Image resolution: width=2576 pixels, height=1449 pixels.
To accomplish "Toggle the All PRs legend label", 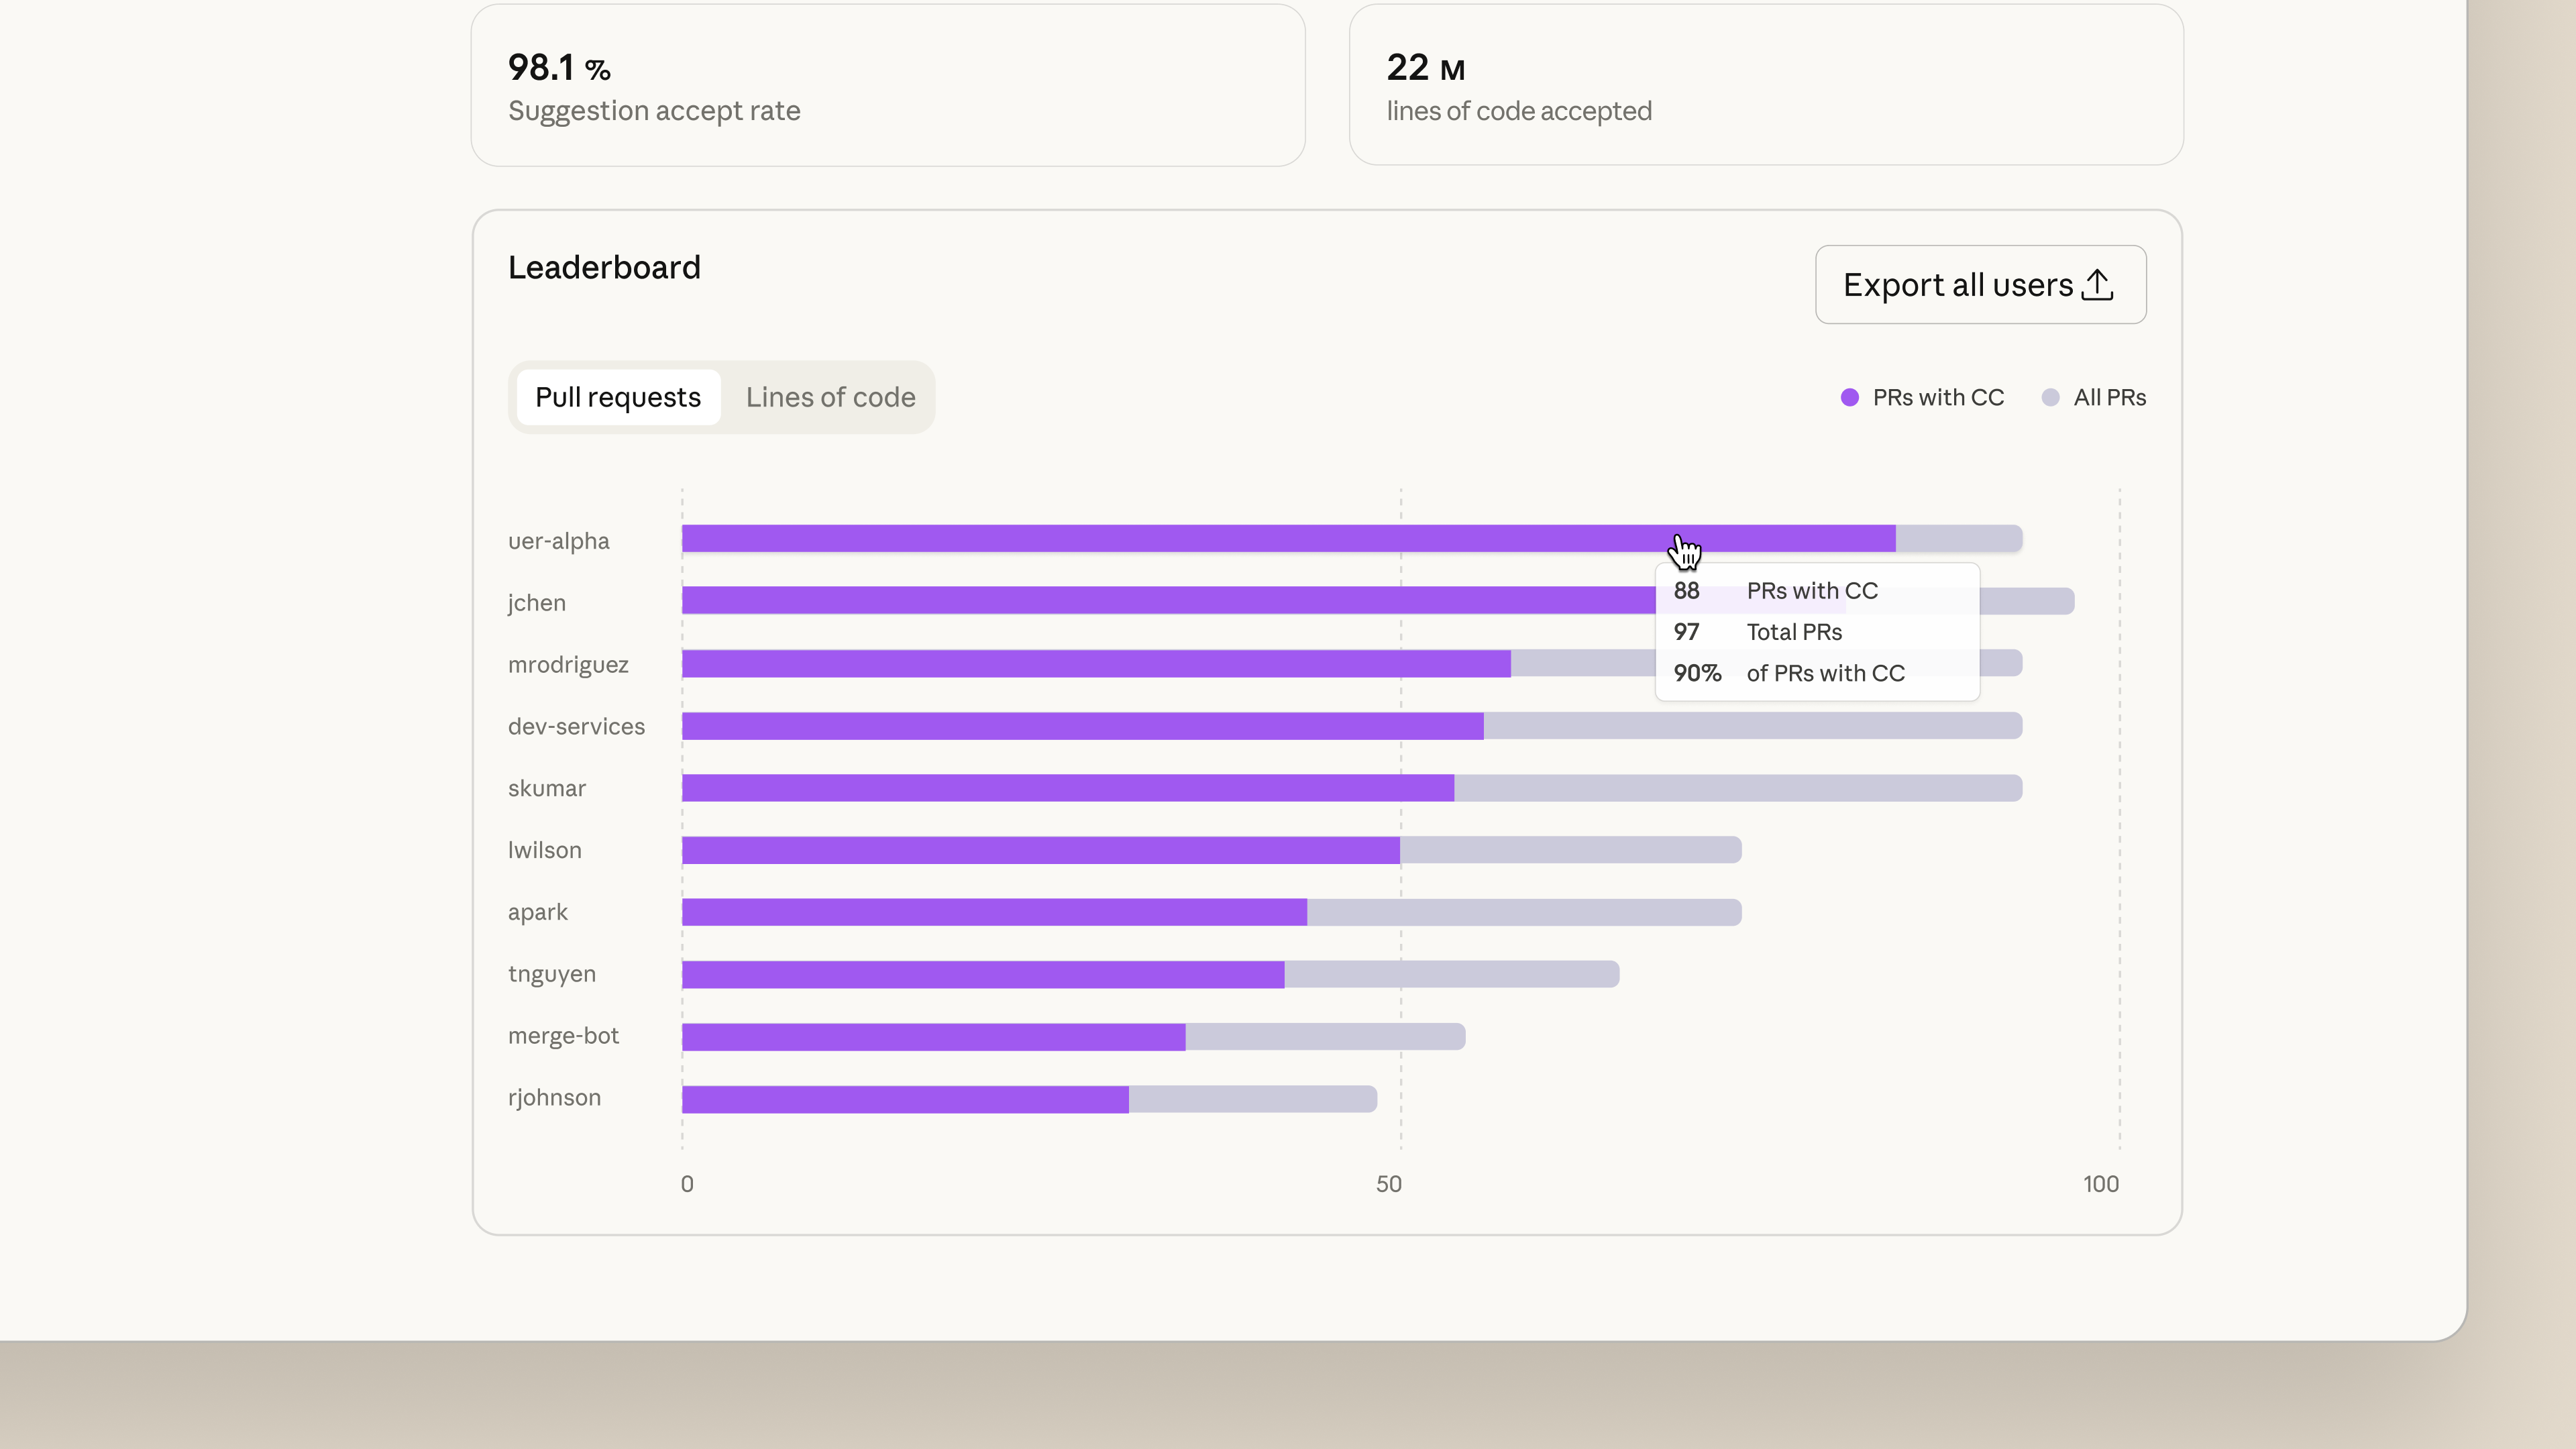I will coord(2109,398).
